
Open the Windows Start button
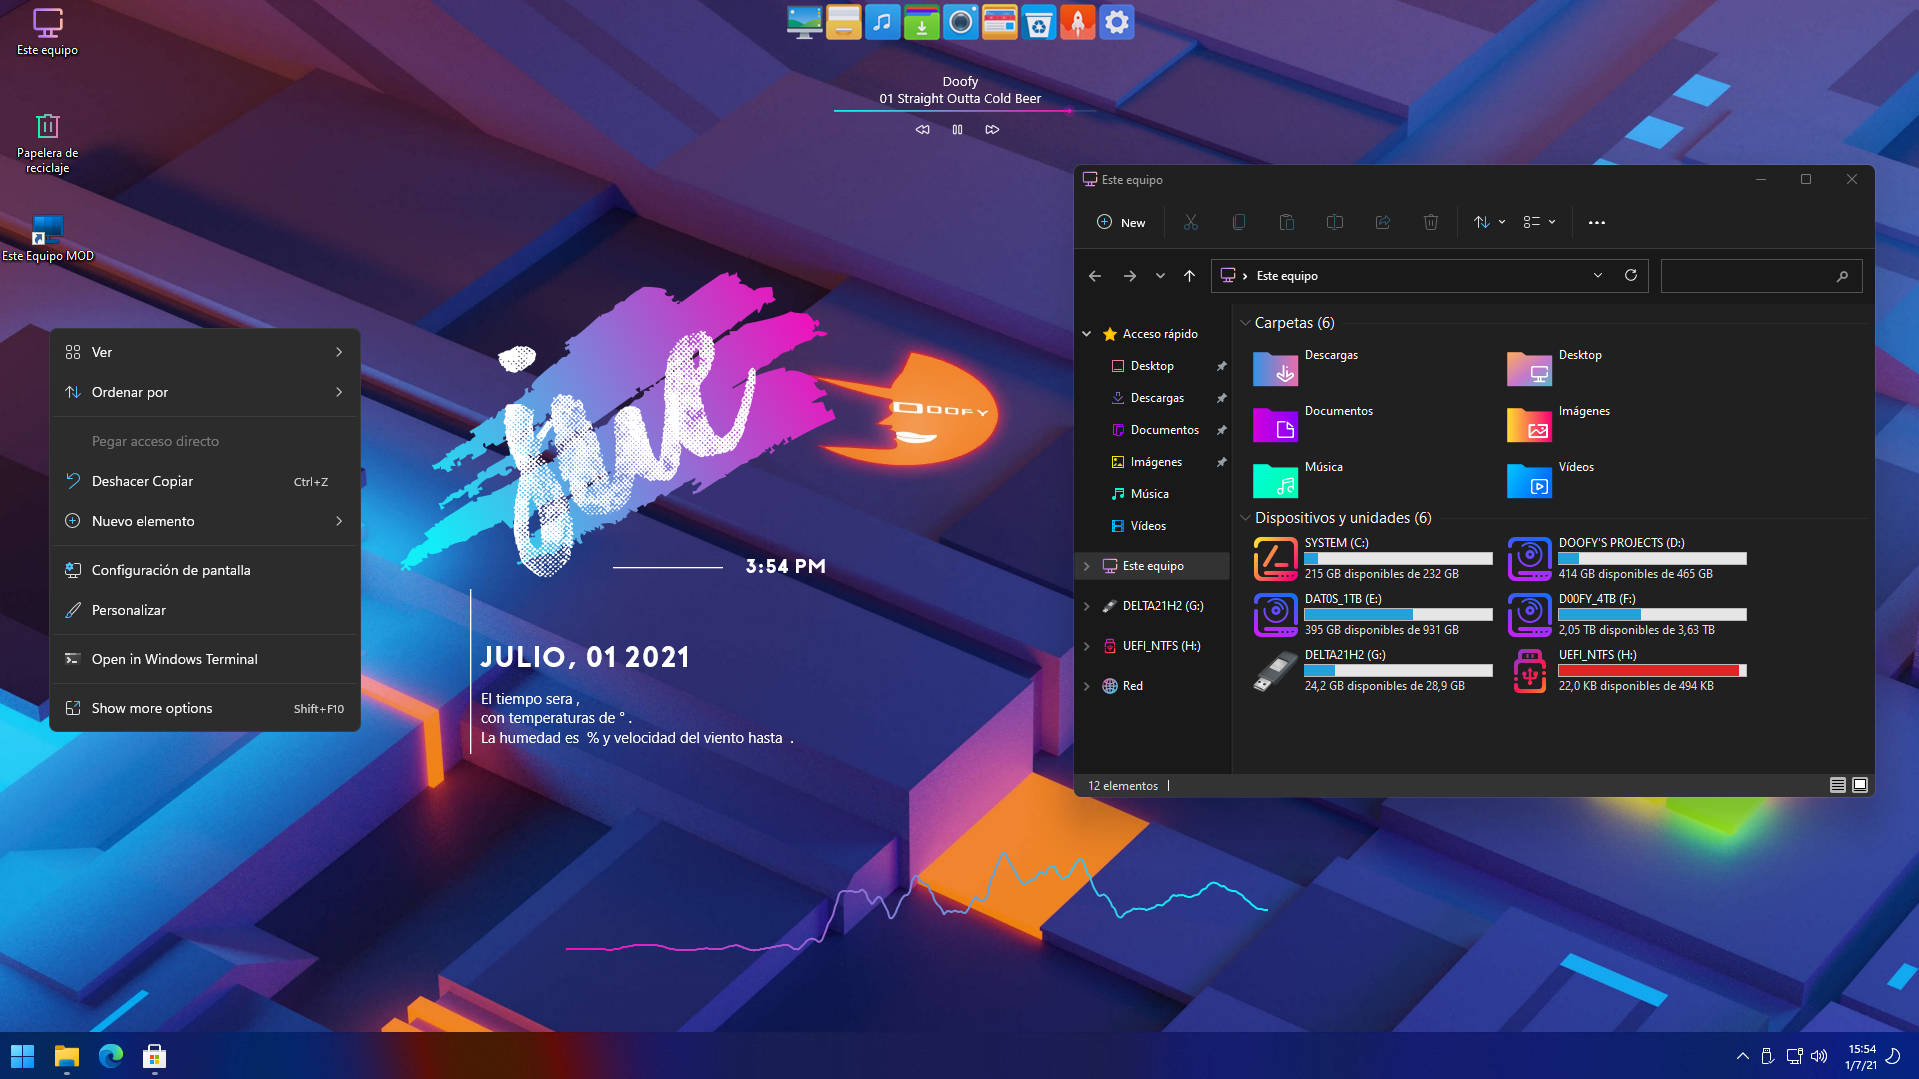22,1056
